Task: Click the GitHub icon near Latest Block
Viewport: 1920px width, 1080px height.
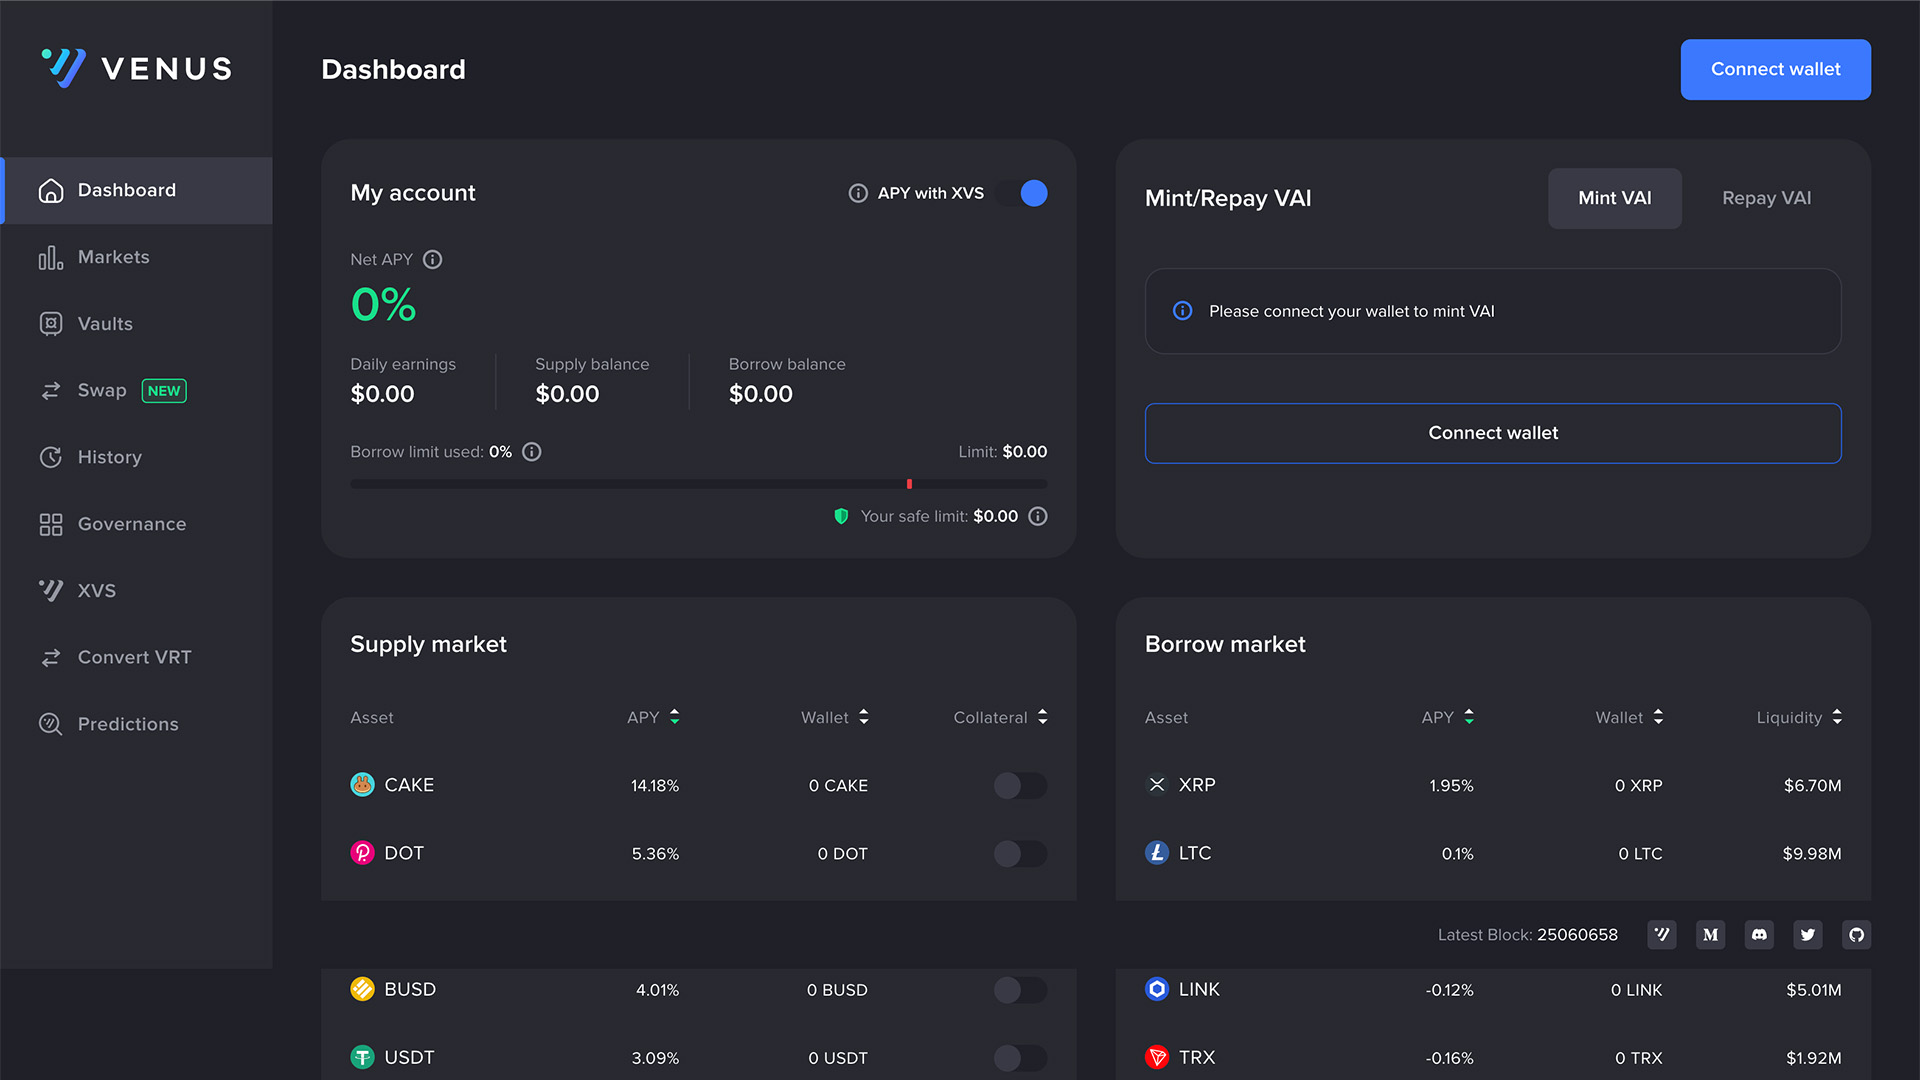Action: (x=1856, y=935)
